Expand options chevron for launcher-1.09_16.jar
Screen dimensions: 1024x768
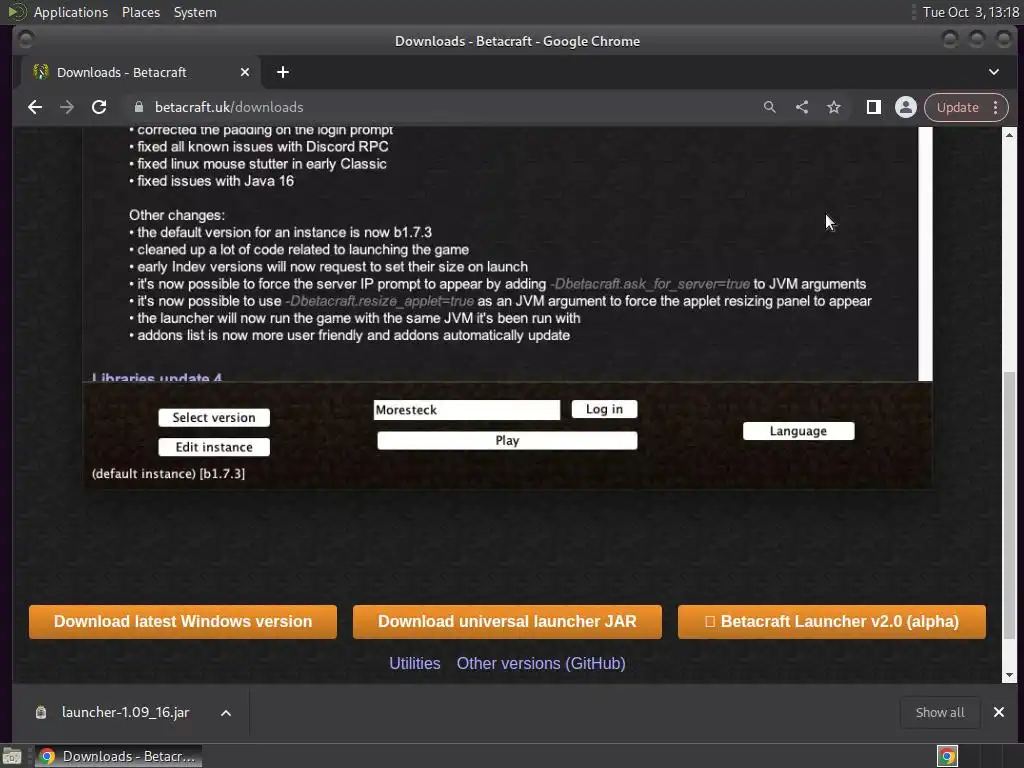[x=226, y=712]
